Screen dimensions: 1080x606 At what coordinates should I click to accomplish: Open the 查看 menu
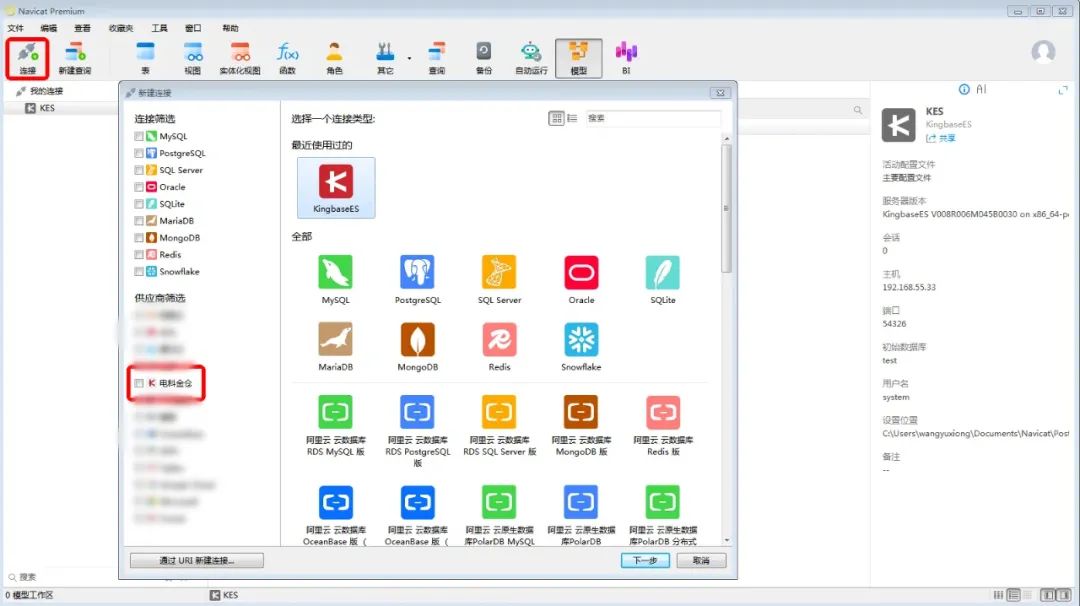coord(83,28)
